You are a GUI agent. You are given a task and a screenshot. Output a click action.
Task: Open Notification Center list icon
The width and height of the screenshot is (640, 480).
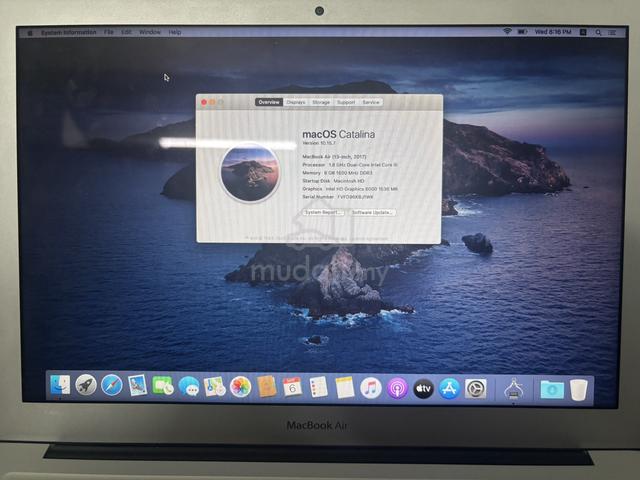pos(612,32)
